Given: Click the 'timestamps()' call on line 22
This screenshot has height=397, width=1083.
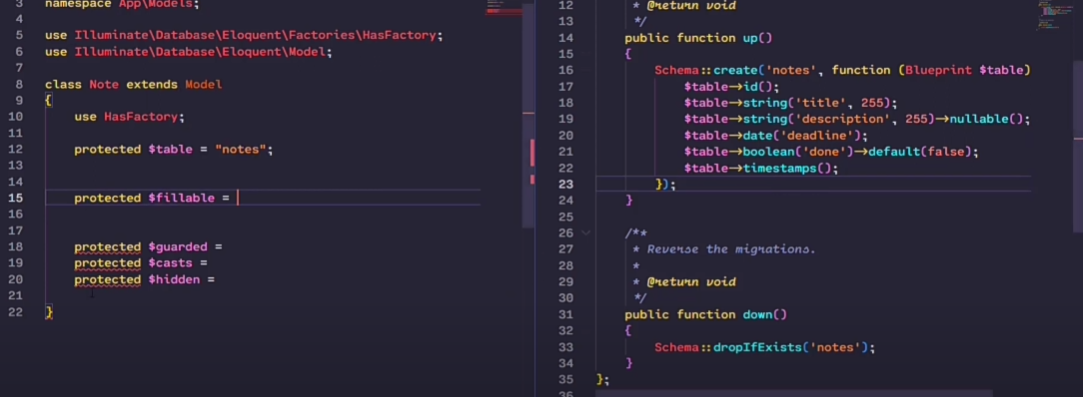Looking at the screenshot, I should pyautogui.click(x=787, y=168).
